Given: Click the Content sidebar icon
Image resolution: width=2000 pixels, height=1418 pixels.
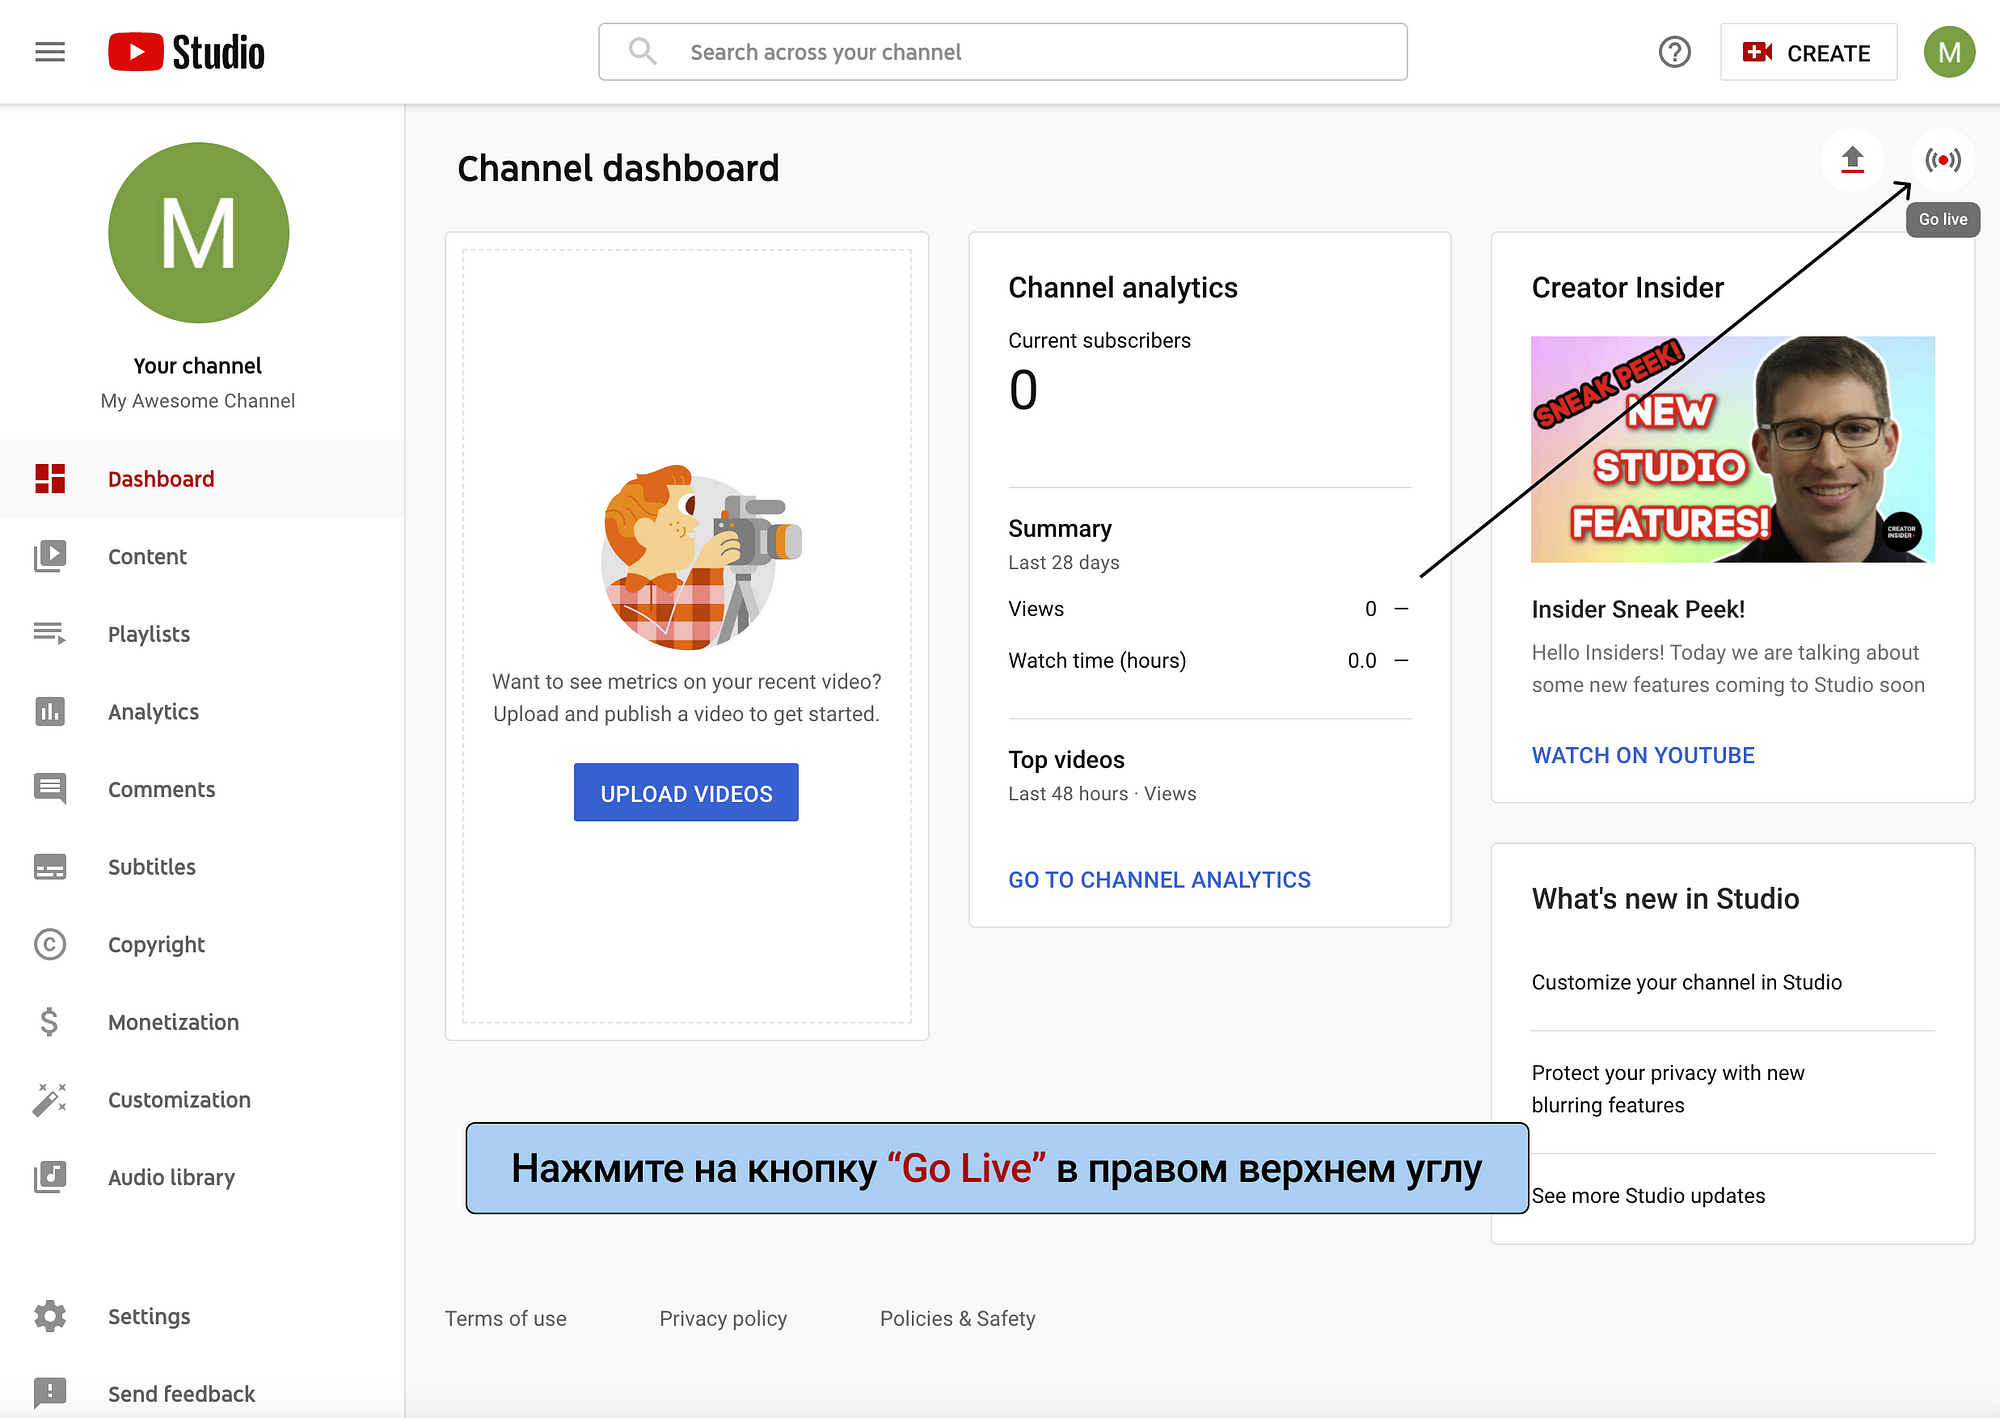Looking at the screenshot, I should tap(50, 556).
